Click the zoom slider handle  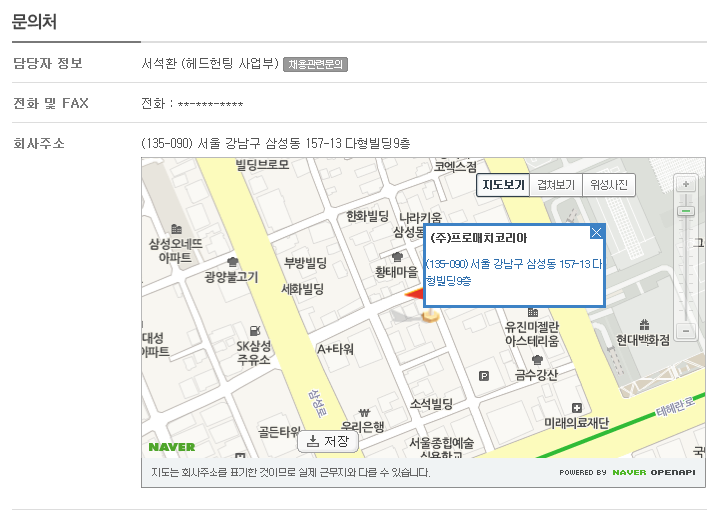(x=685, y=211)
